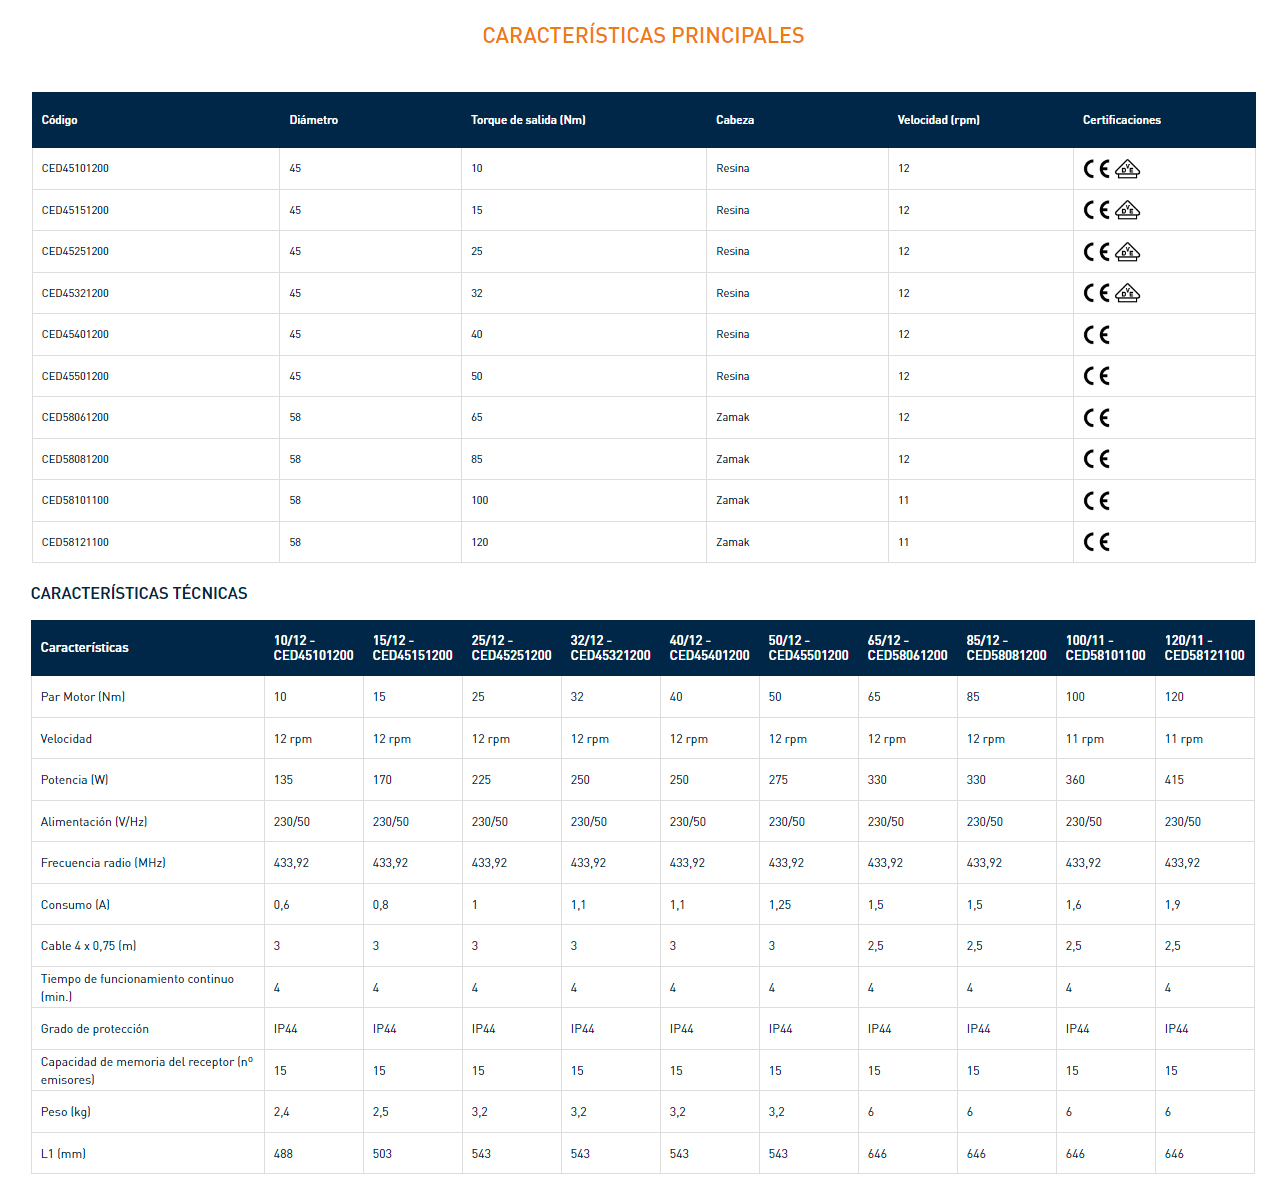Click the CE mark in the CED45101200 row

1096,169
